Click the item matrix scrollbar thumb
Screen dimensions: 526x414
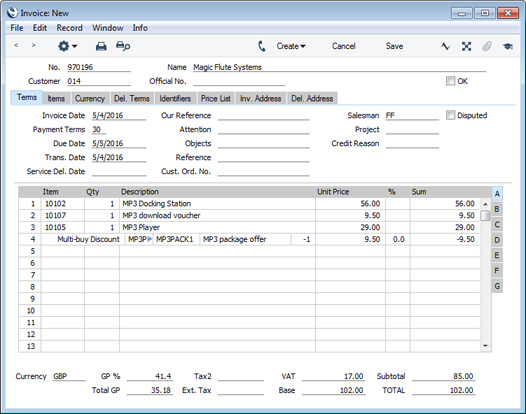point(485,215)
